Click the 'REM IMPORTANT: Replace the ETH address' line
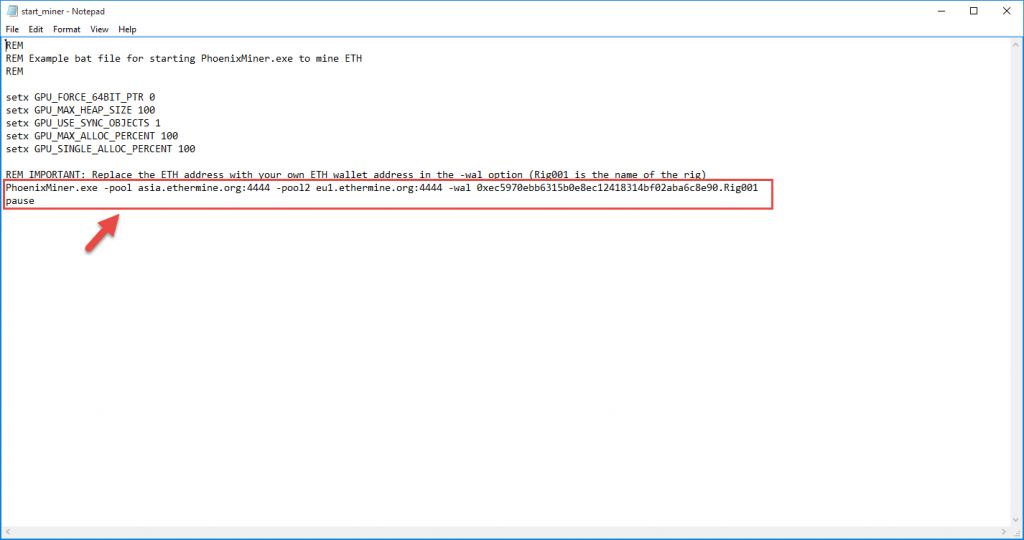 pyautogui.click(x=356, y=175)
